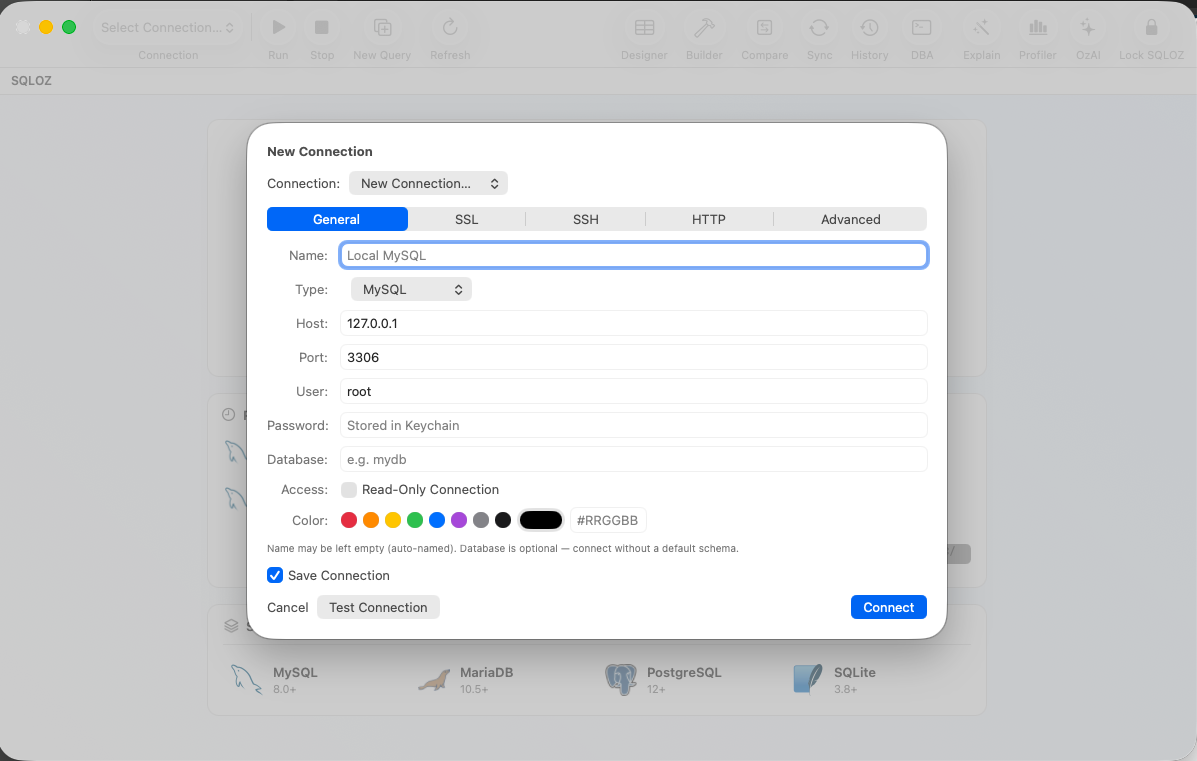Click the Port field showing 3306
This screenshot has width=1197, height=761.
(634, 357)
